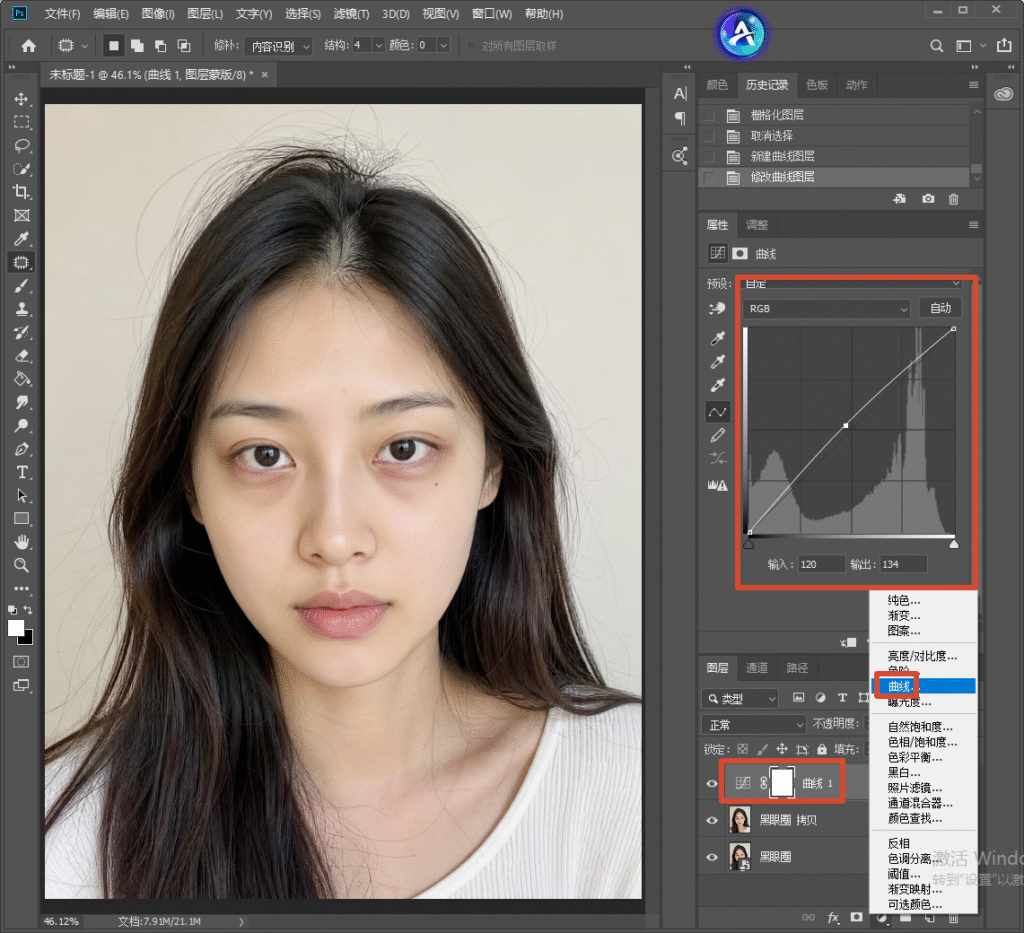Check the 对所有图层取样 checkbox
Viewport: 1024px width, 933px height.
472,46
